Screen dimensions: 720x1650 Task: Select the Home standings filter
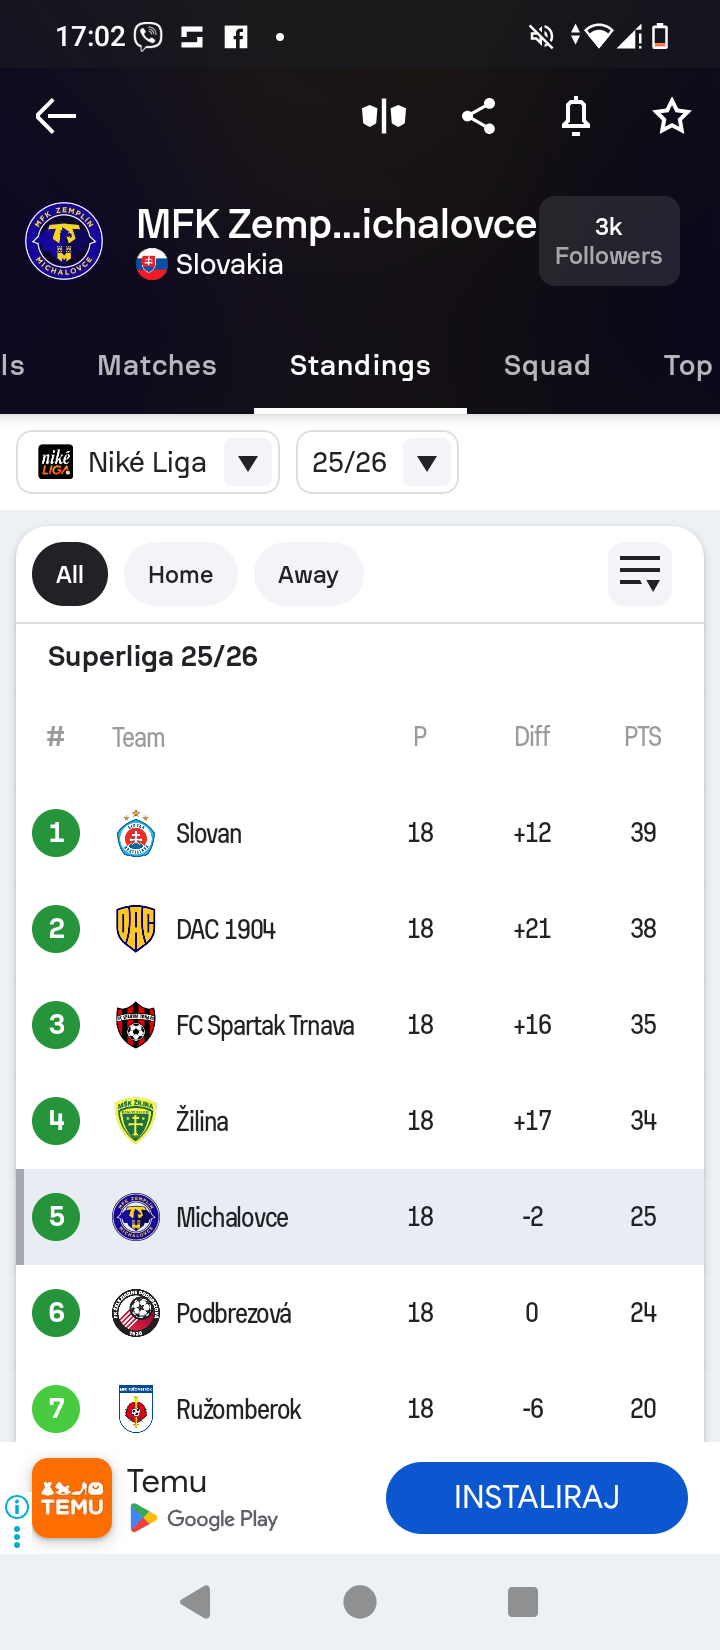[180, 574]
